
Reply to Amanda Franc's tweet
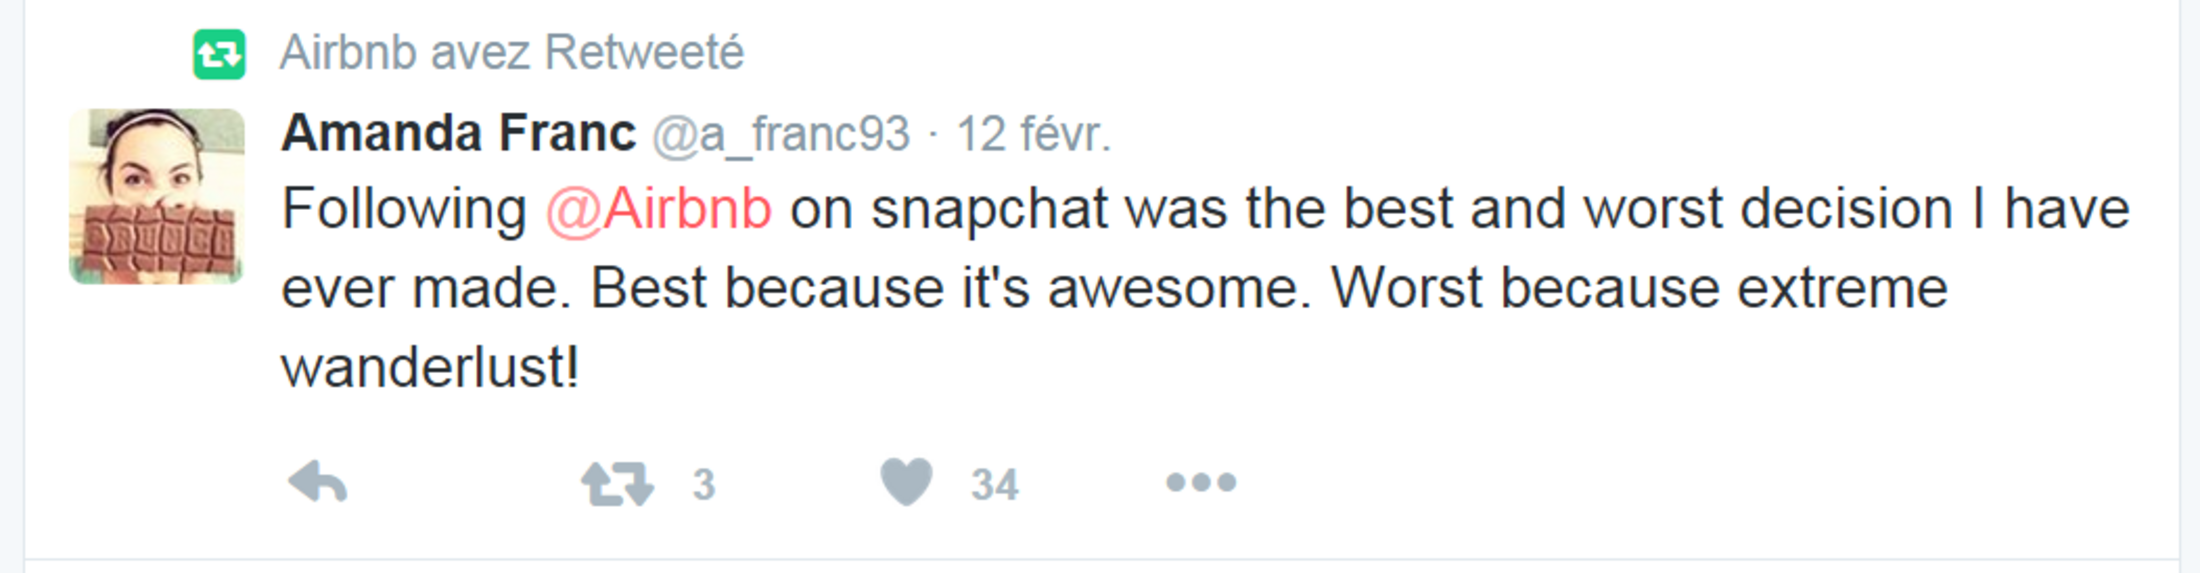318,483
